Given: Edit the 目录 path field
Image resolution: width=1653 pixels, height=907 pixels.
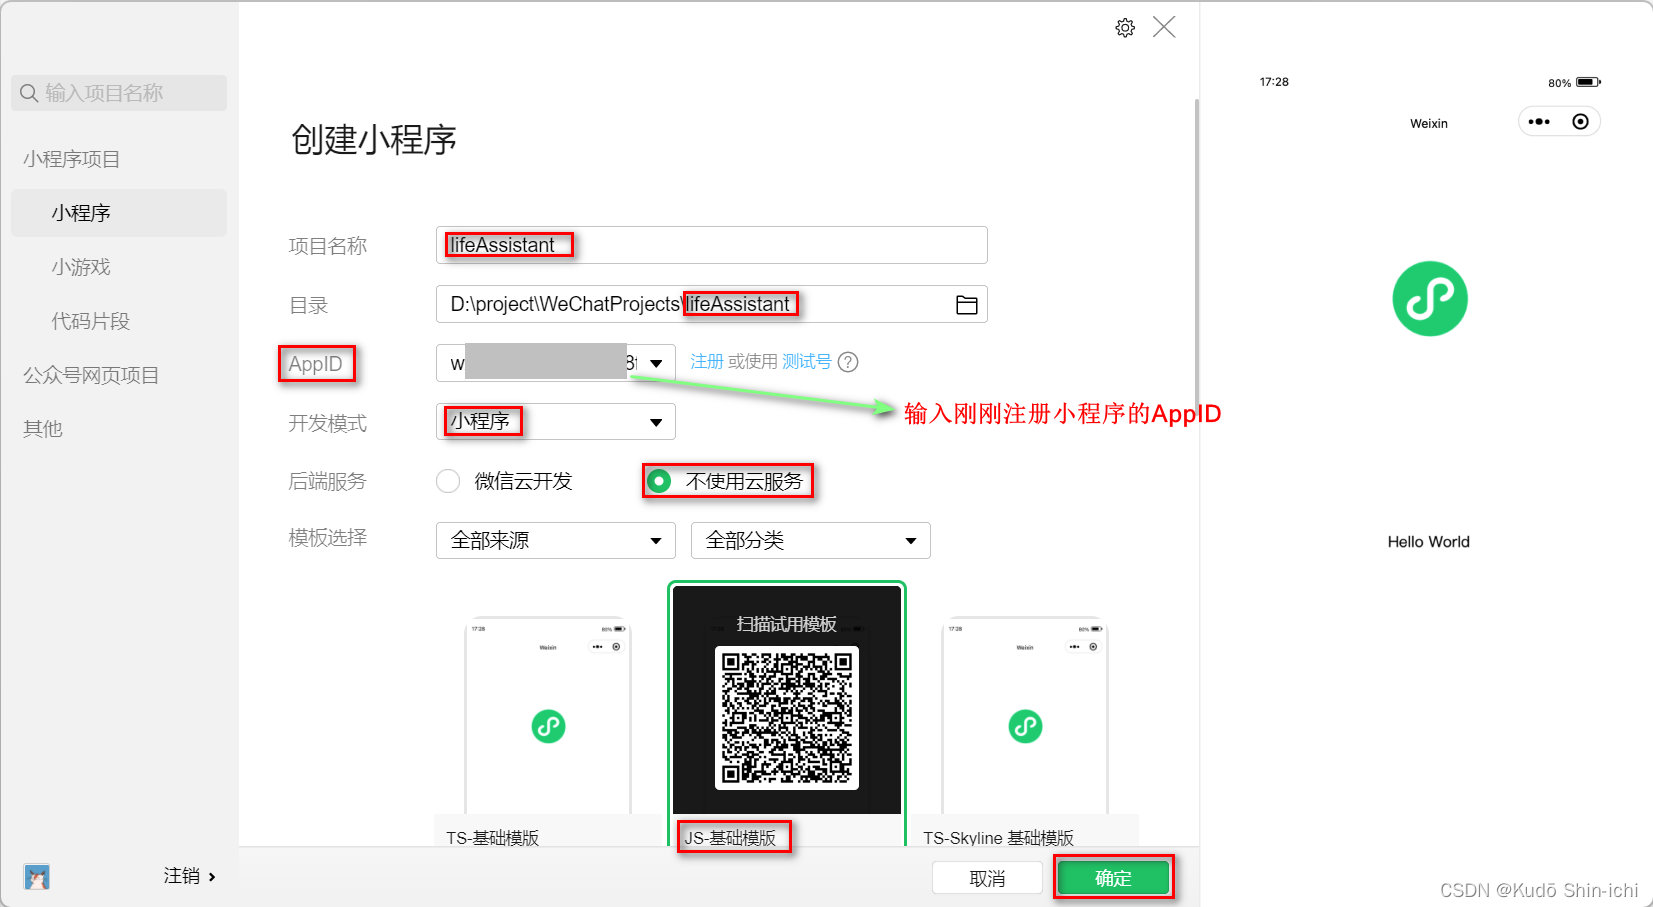Looking at the screenshot, I should click(x=711, y=304).
